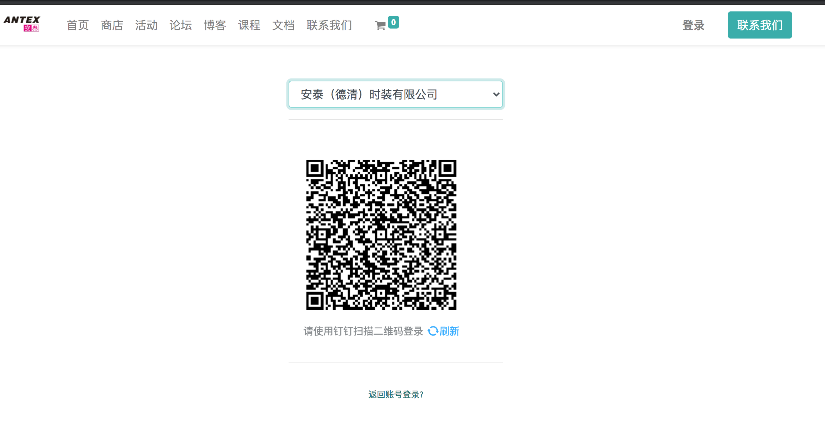Screen dimensions: 825x436
Task: Go to 首页 in the navigation bar
Action: 78,26
